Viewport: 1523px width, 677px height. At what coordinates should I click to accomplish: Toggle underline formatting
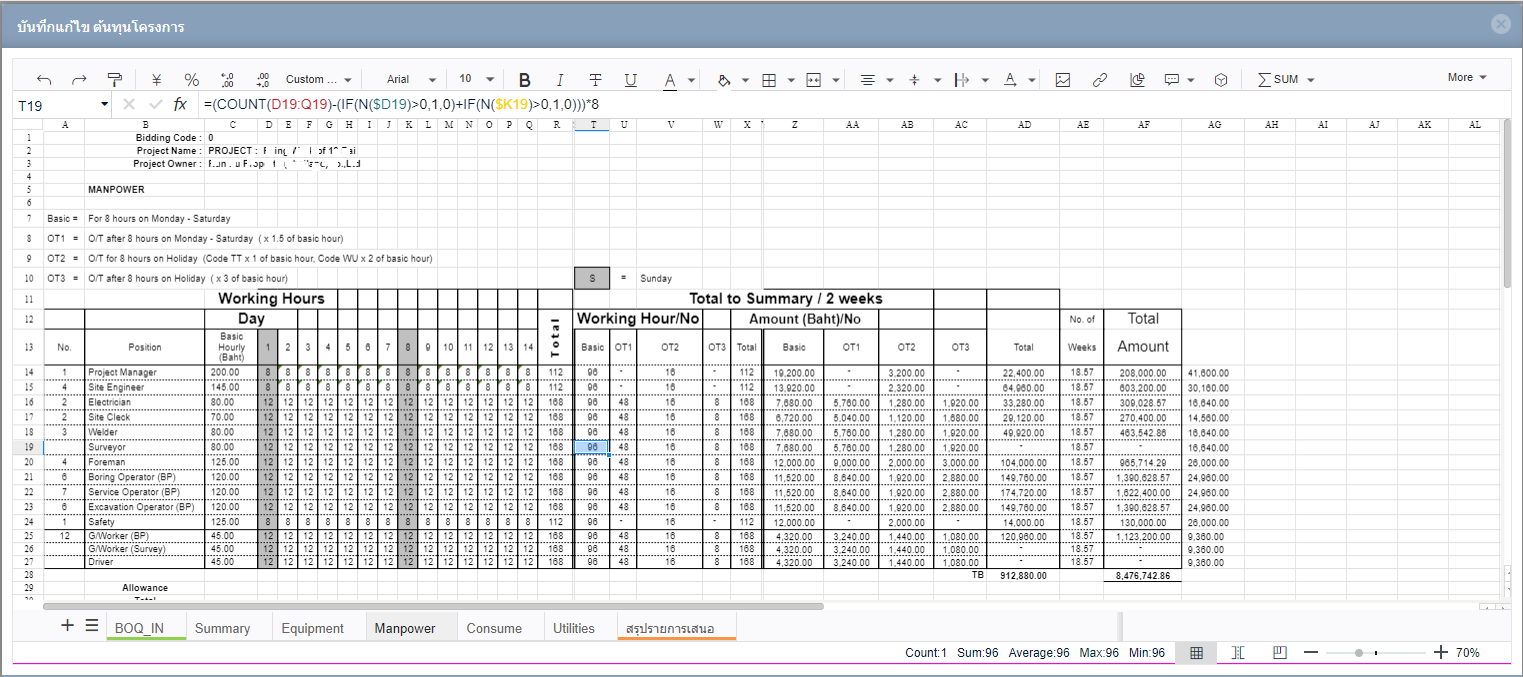click(631, 80)
